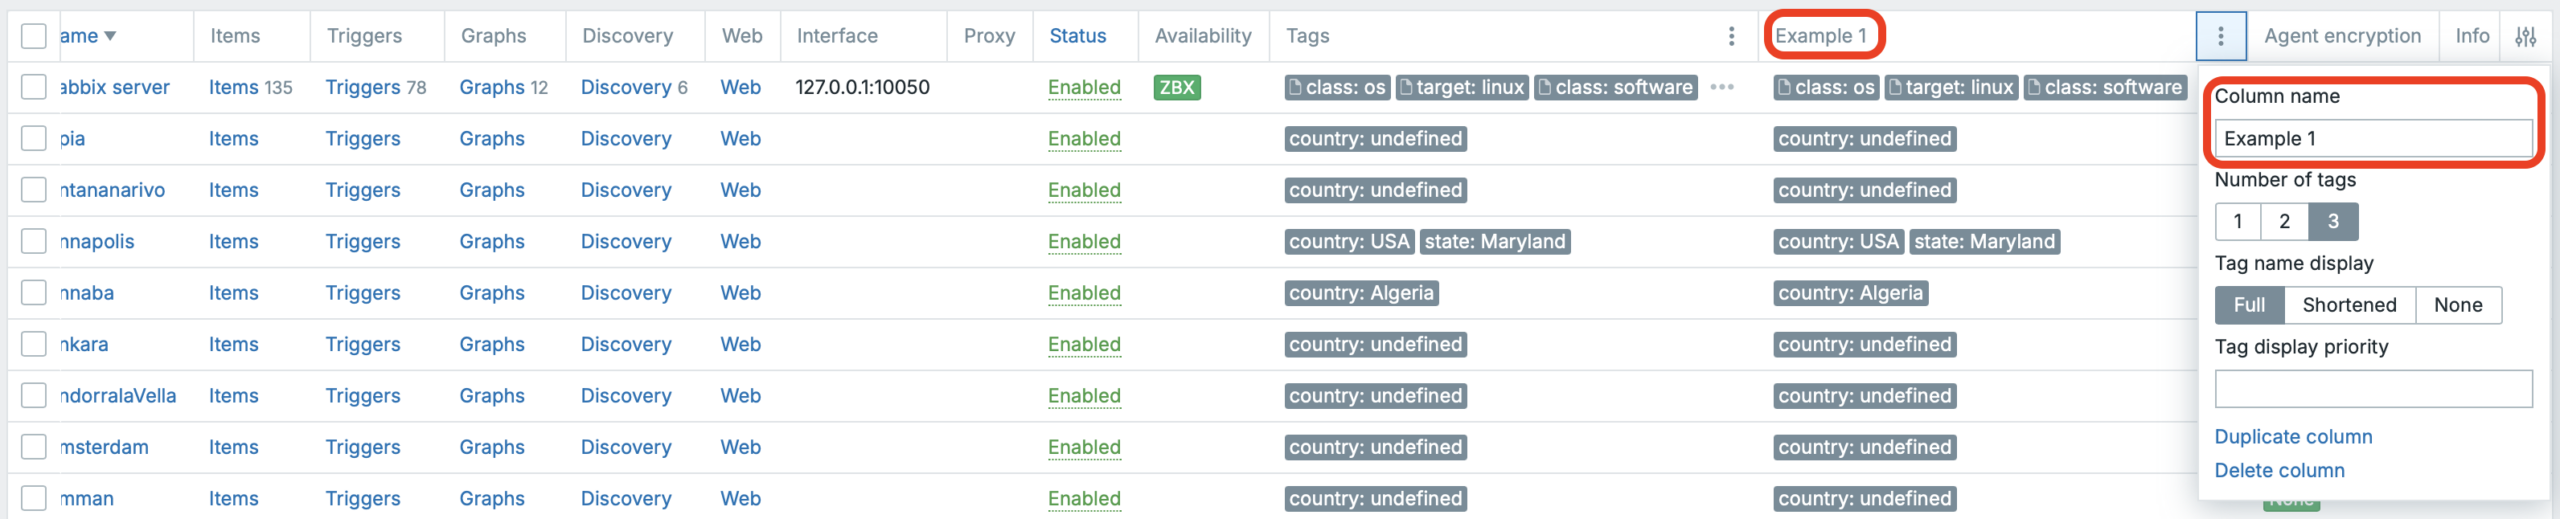Choose Shortened tag name display

coord(2349,305)
